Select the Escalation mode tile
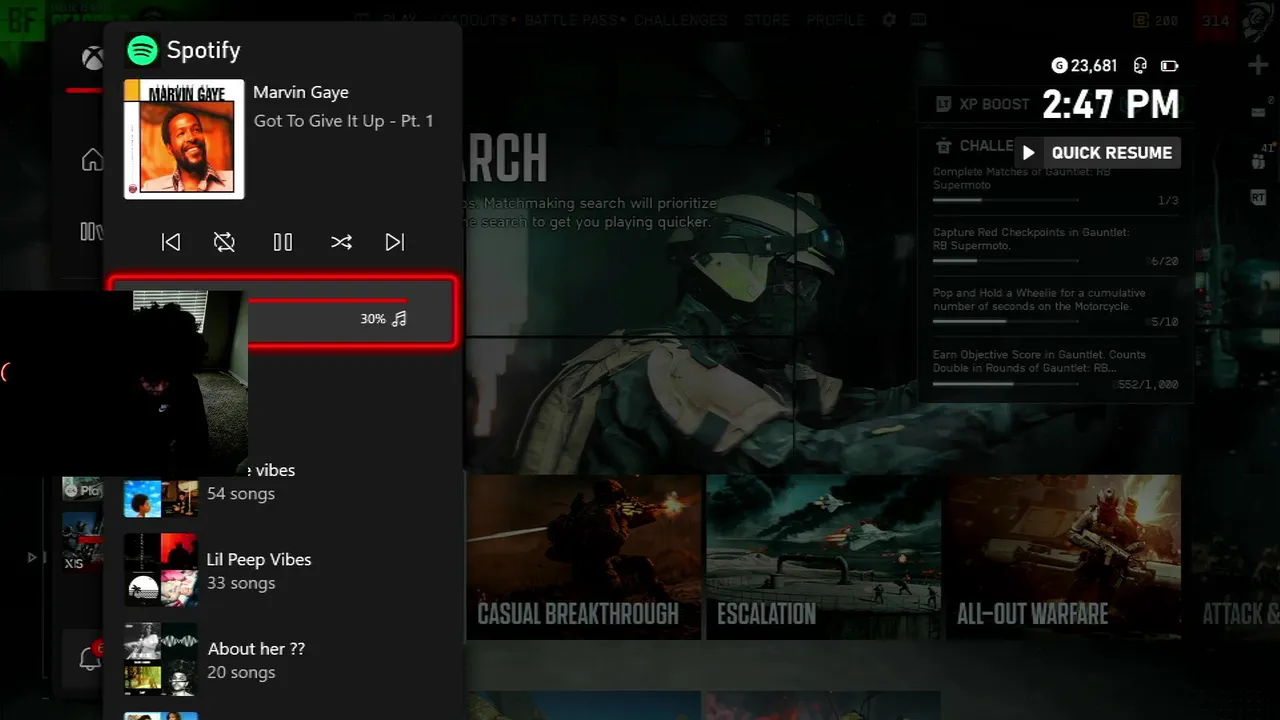Image resolution: width=1280 pixels, height=720 pixels. (824, 557)
